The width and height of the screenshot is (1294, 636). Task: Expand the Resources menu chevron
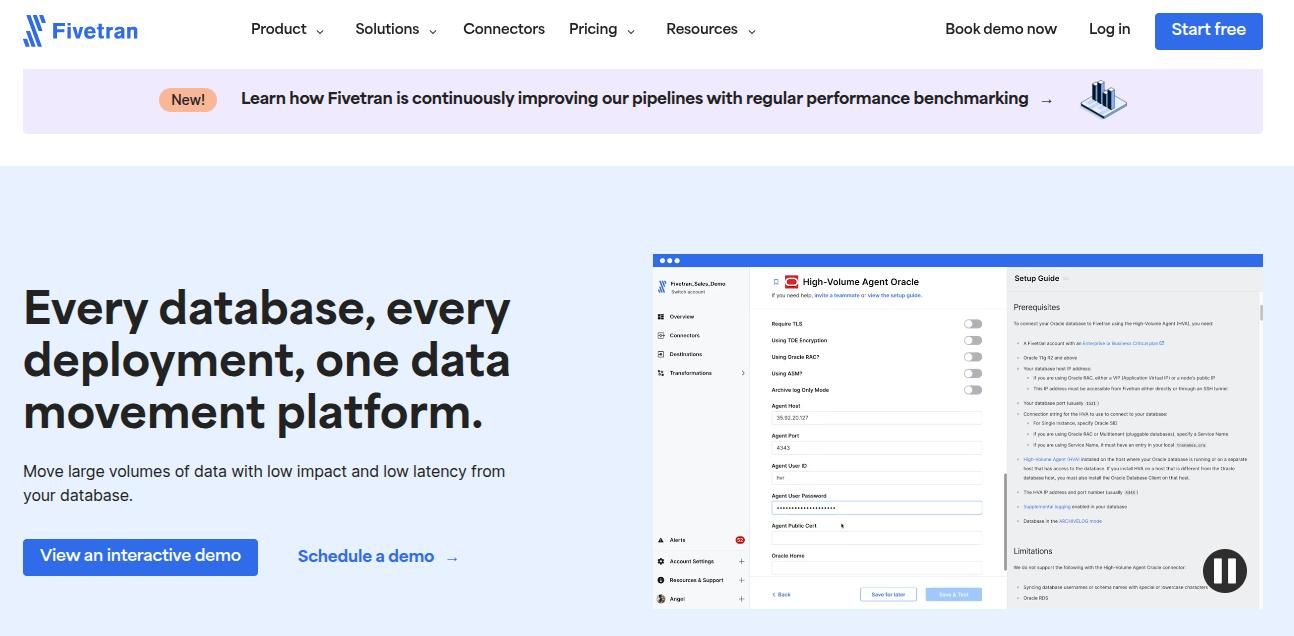tap(752, 32)
